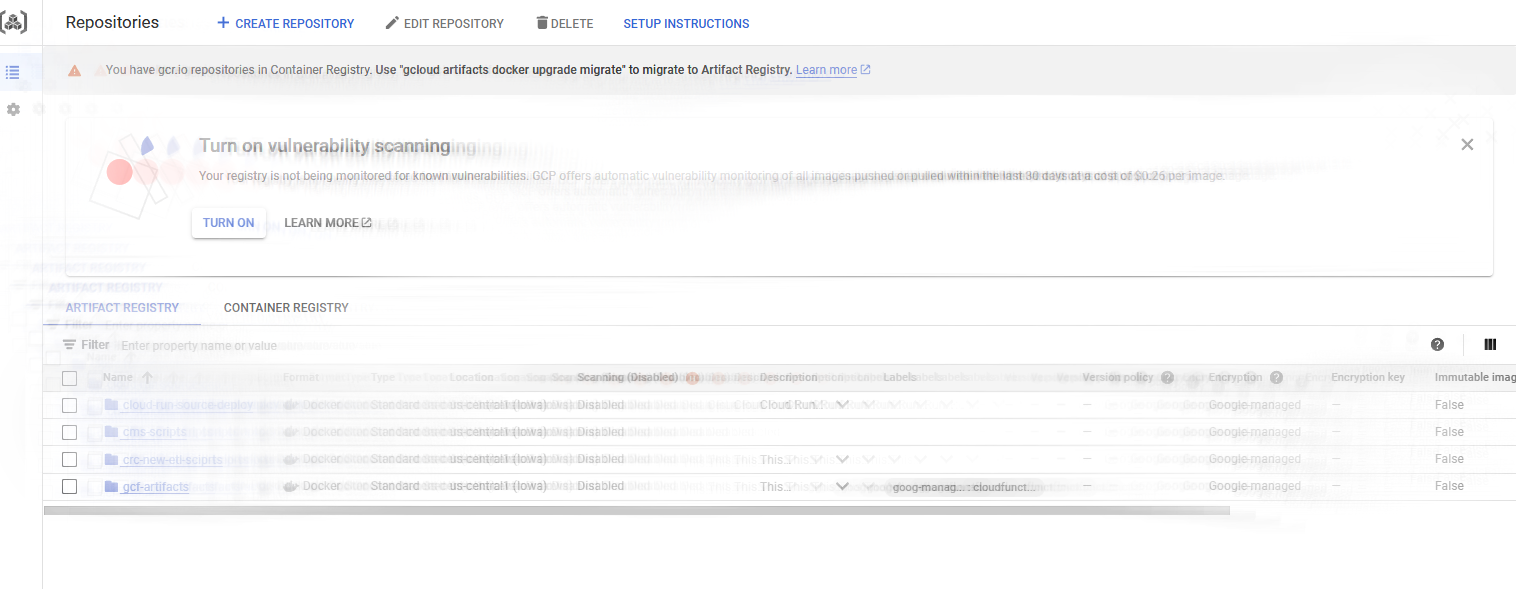Check the crc-new-etl-scipts row checkbox
Image resolution: width=1516 pixels, height=589 pixels.
[69, 459]
